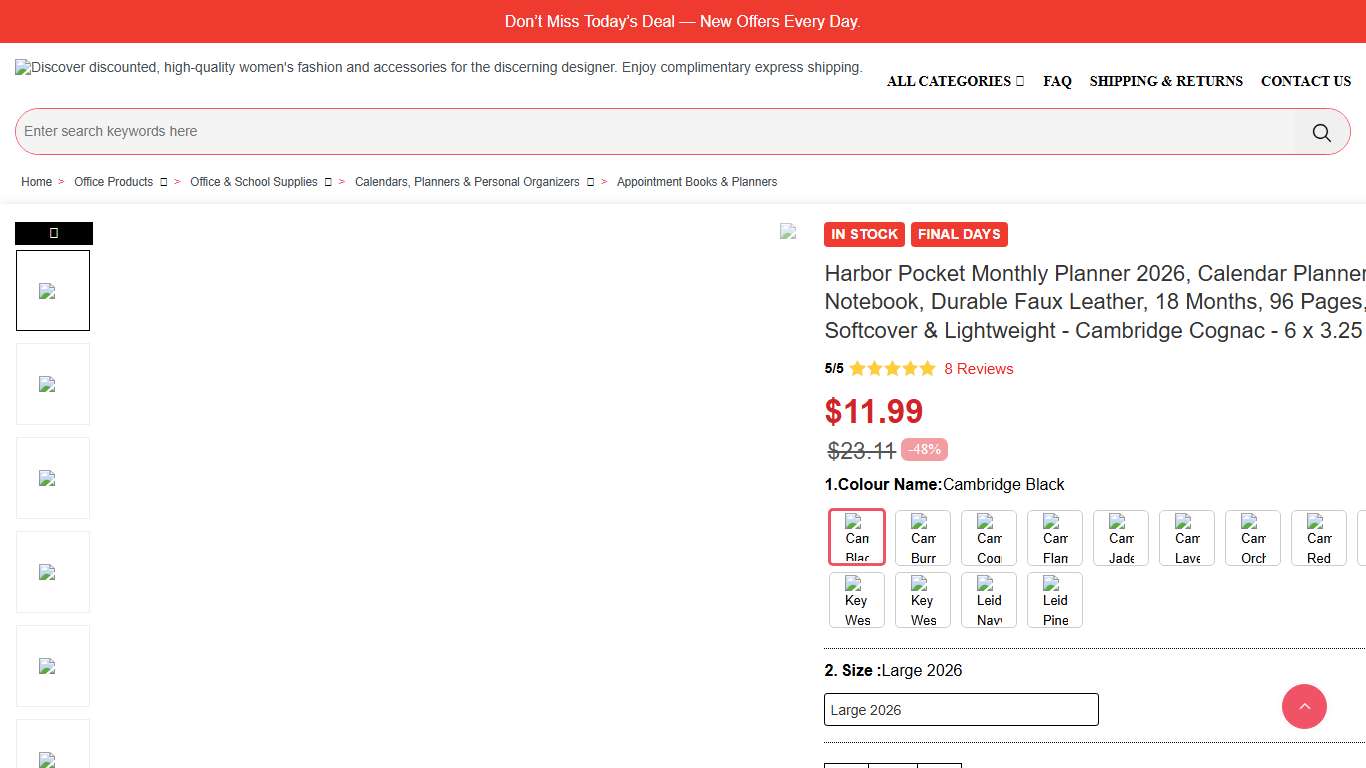Select the Cambridge Jade colour option

[x=1121, y=538]
